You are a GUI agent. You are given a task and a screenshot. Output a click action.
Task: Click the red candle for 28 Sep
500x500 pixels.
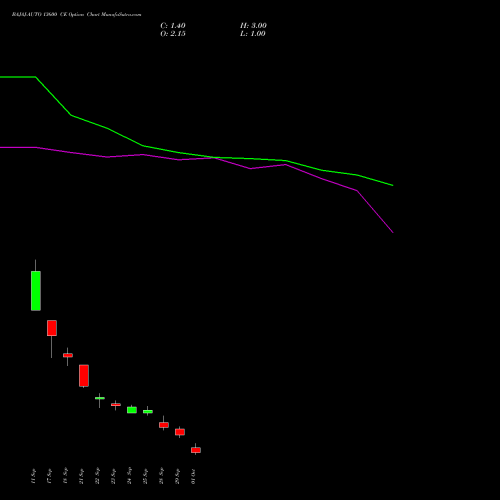click(164, 425)
